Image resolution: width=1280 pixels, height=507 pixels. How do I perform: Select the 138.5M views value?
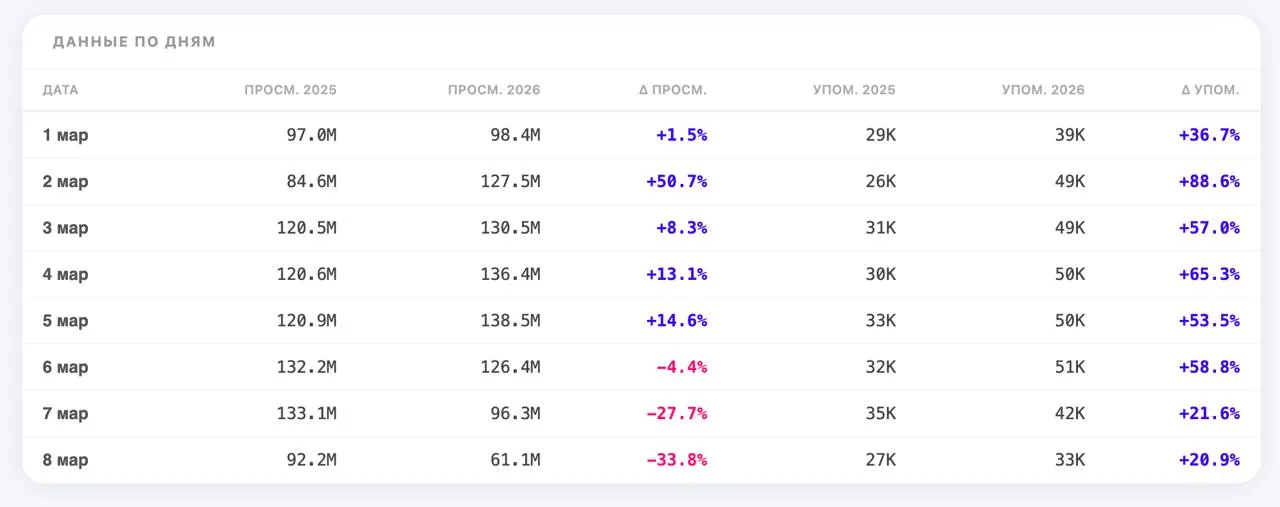coord(509,321)
